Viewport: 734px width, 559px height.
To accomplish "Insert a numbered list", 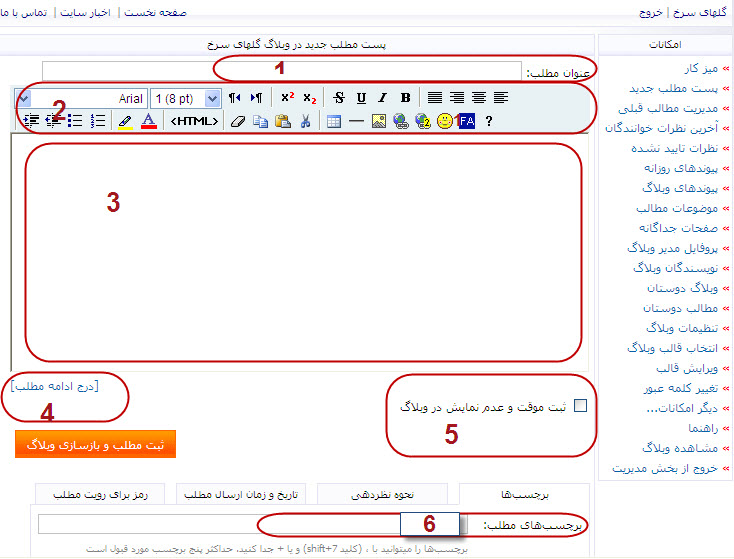I will point(98,121).
